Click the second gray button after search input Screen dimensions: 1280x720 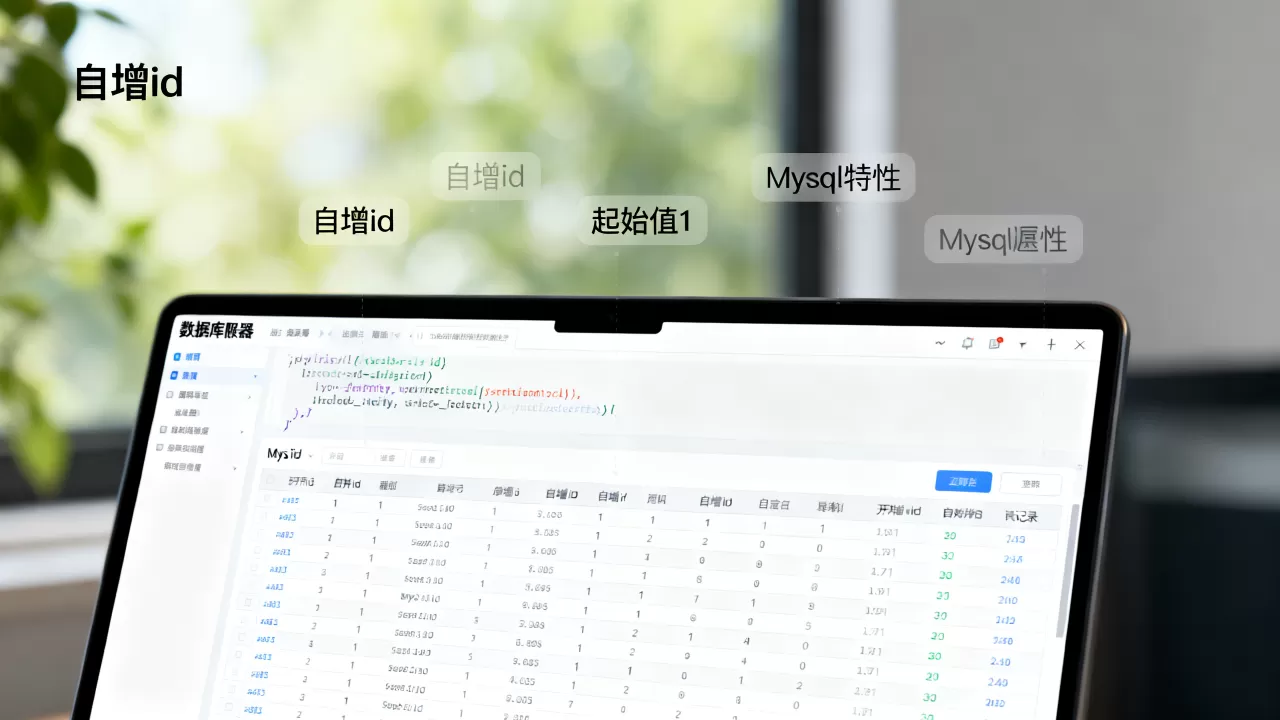[427, 459]
